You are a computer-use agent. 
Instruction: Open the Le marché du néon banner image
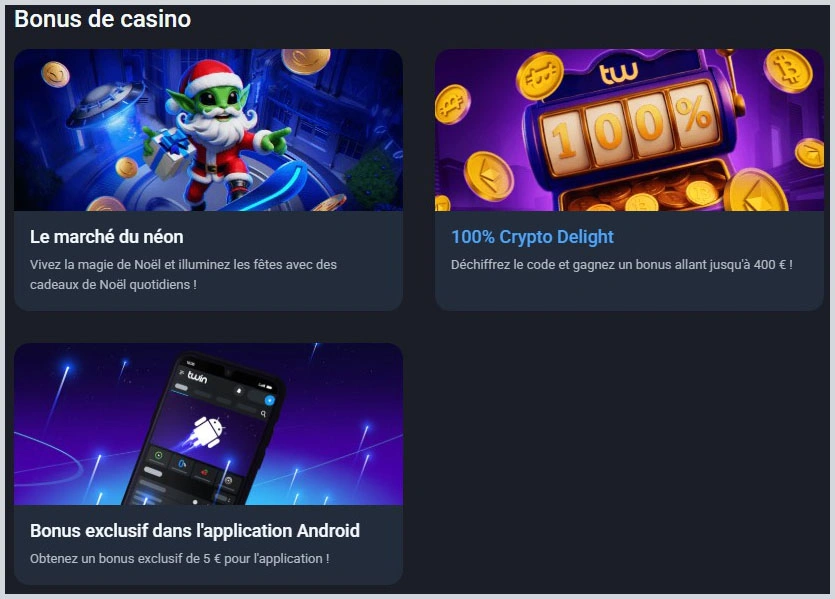click(x=208, y=130)
